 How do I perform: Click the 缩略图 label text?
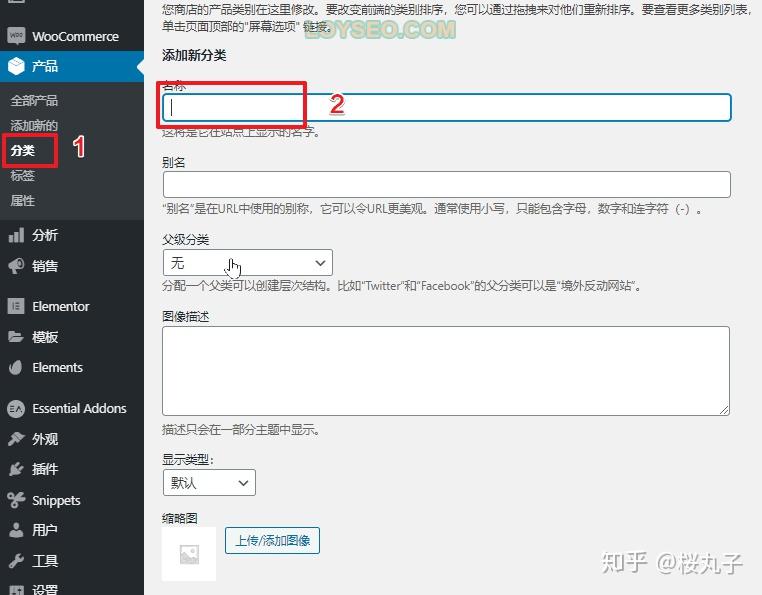pyautogui.click(x=180, y=518)
